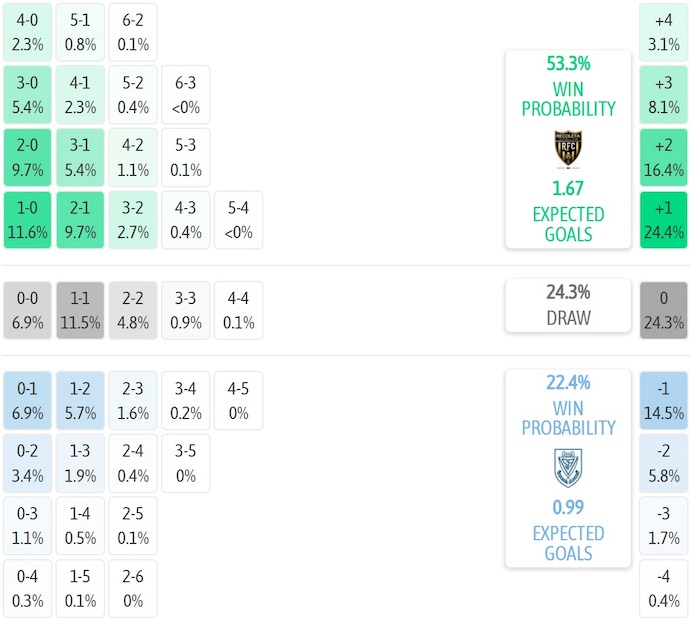Select the 4-0 scoreline tile
Image resolution: width=690 pixels, height=619 pixels.
[27, 31]
